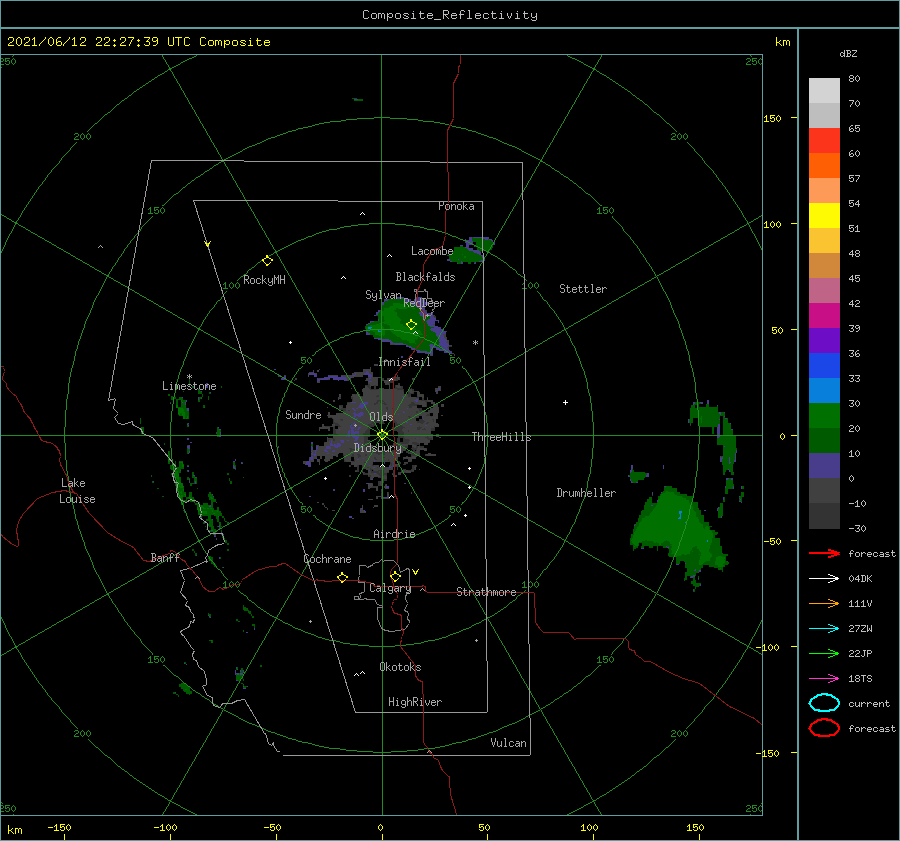Viewport: 900px width, 841px height.
Task: Click the Strathmore label
Action: pyautogui.click(x=486, y=592)
